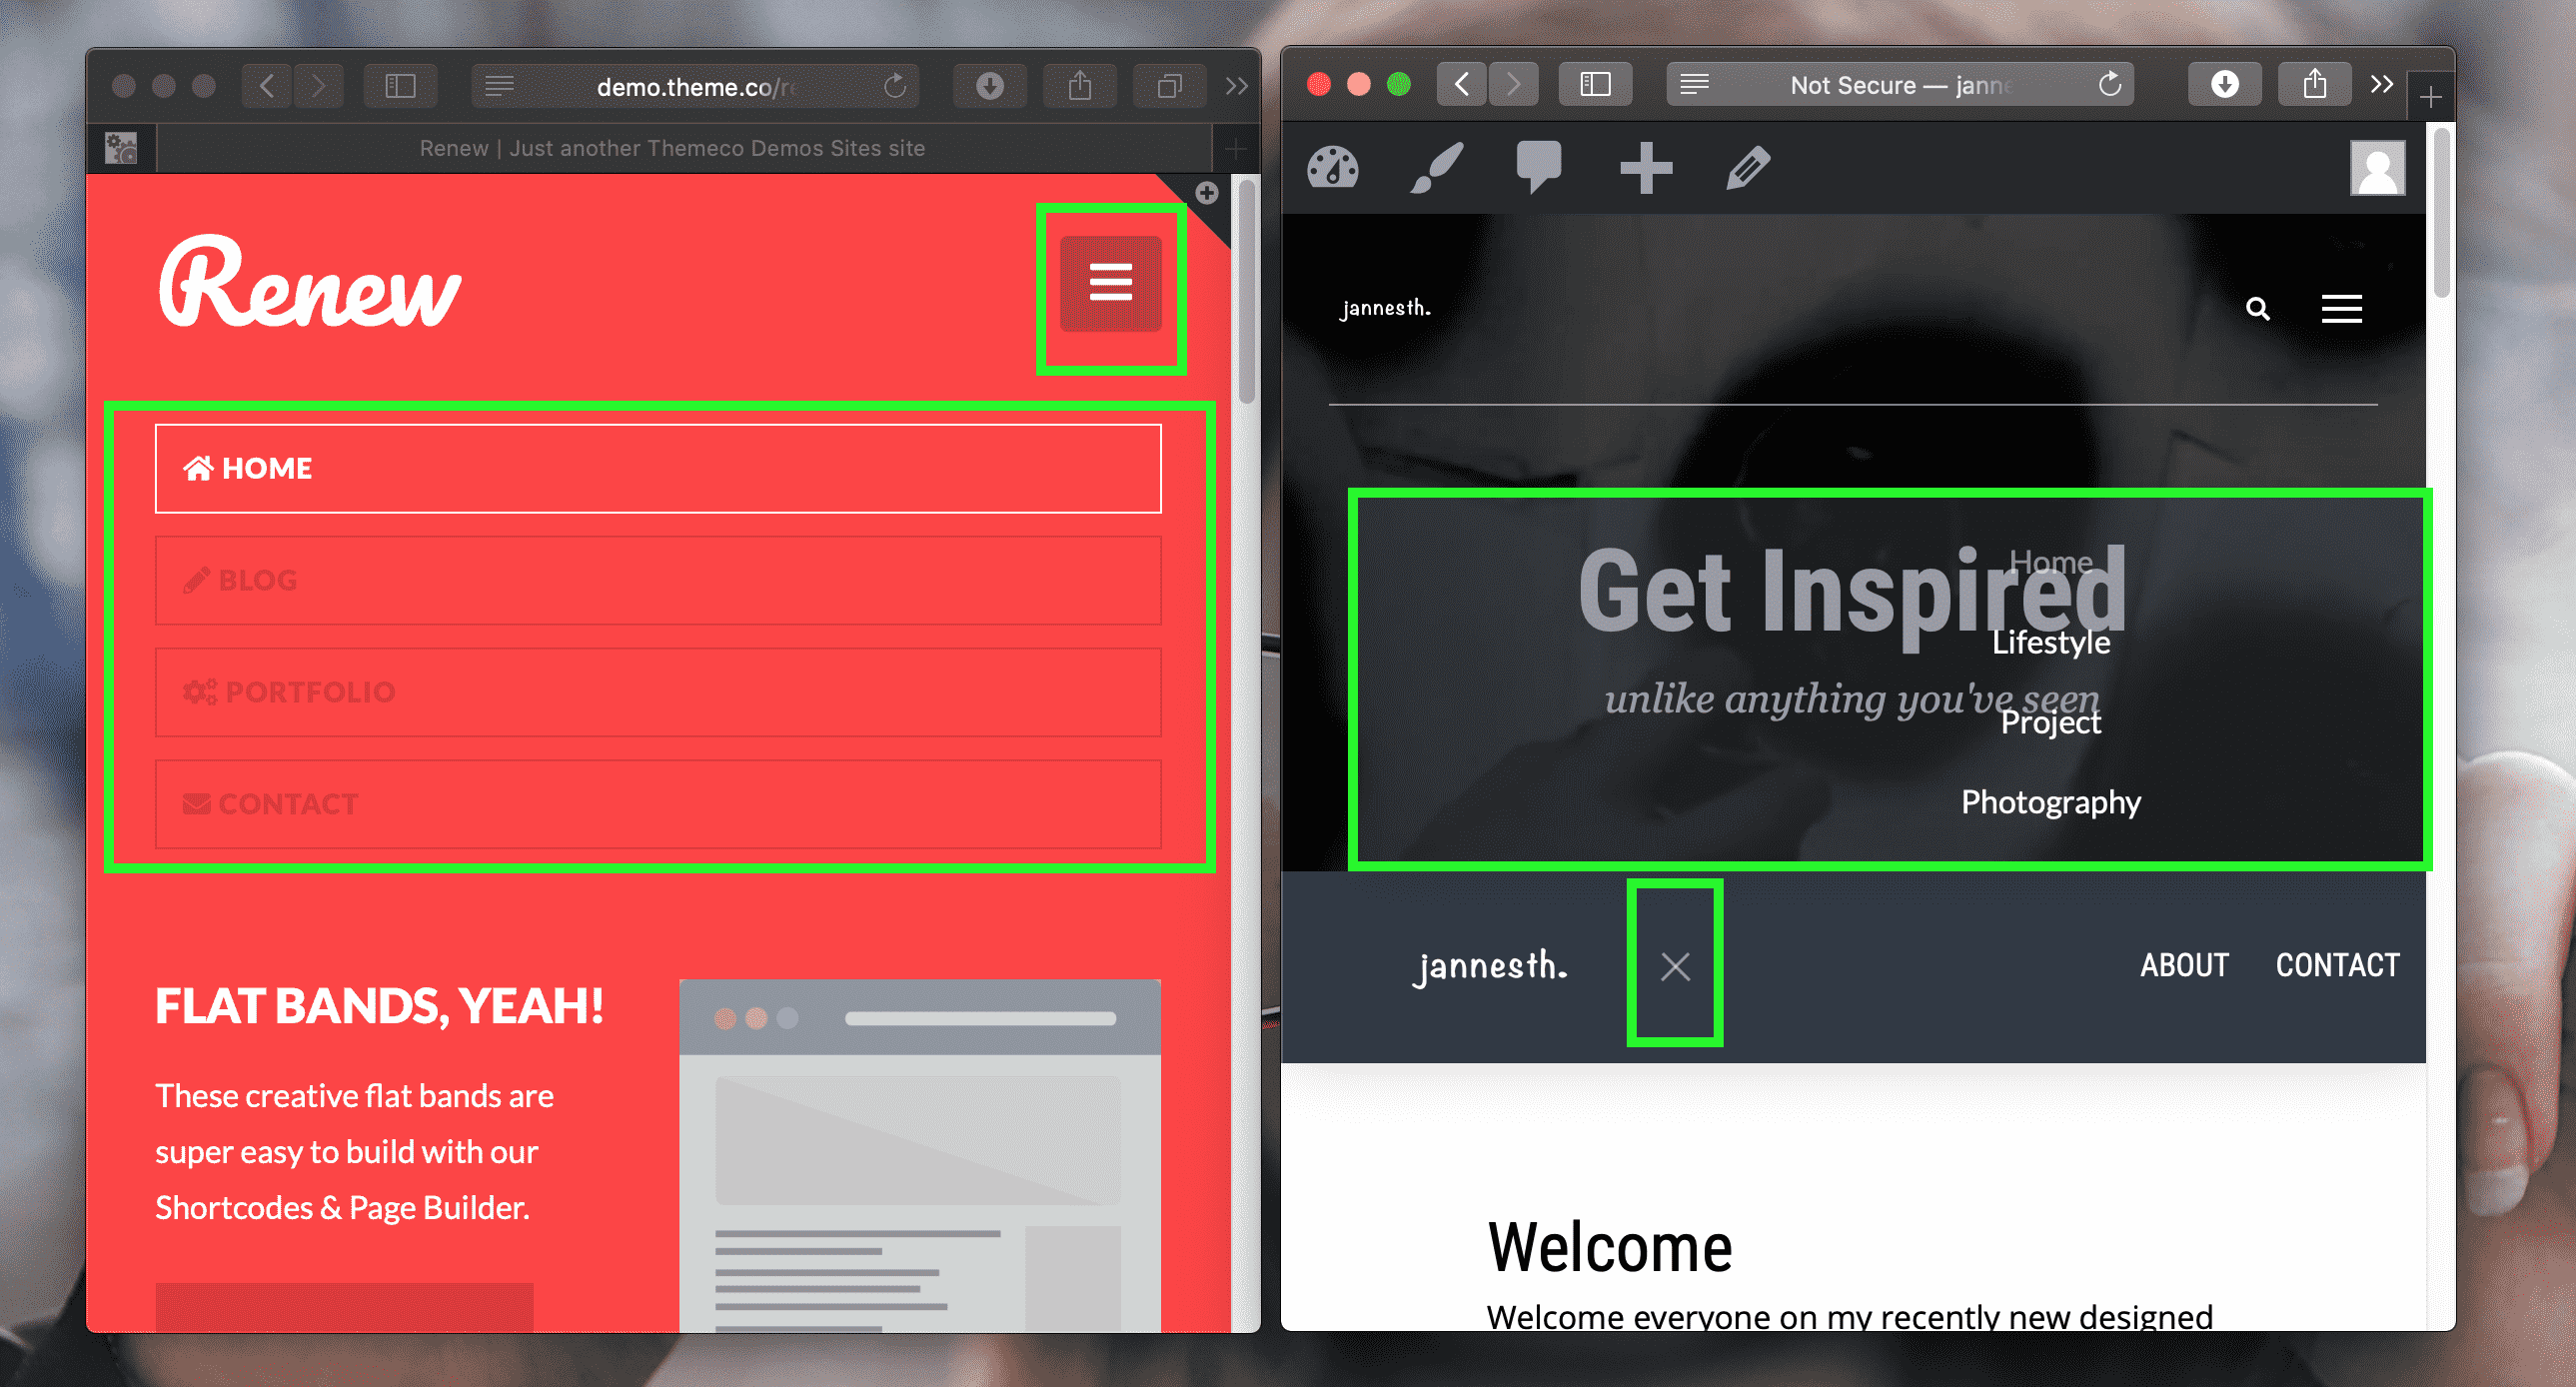Click the Welcome heading on jannesth
Screen dimensions: 2576x1387
1610,1247
